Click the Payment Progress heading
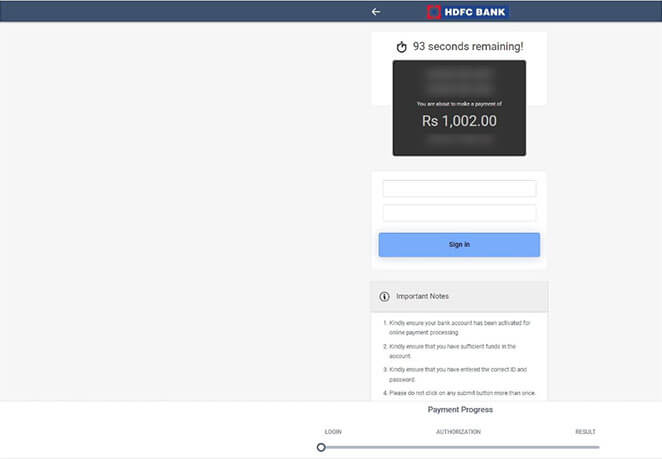This screenshot has width=662, height=459. [x=460, y=410]
